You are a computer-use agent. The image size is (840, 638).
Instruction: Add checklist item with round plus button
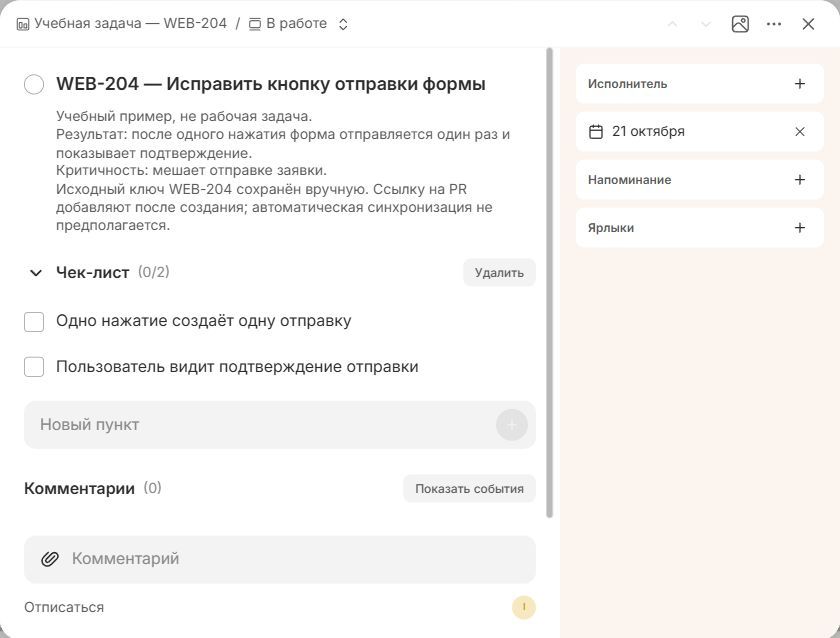tap(512, 425)
